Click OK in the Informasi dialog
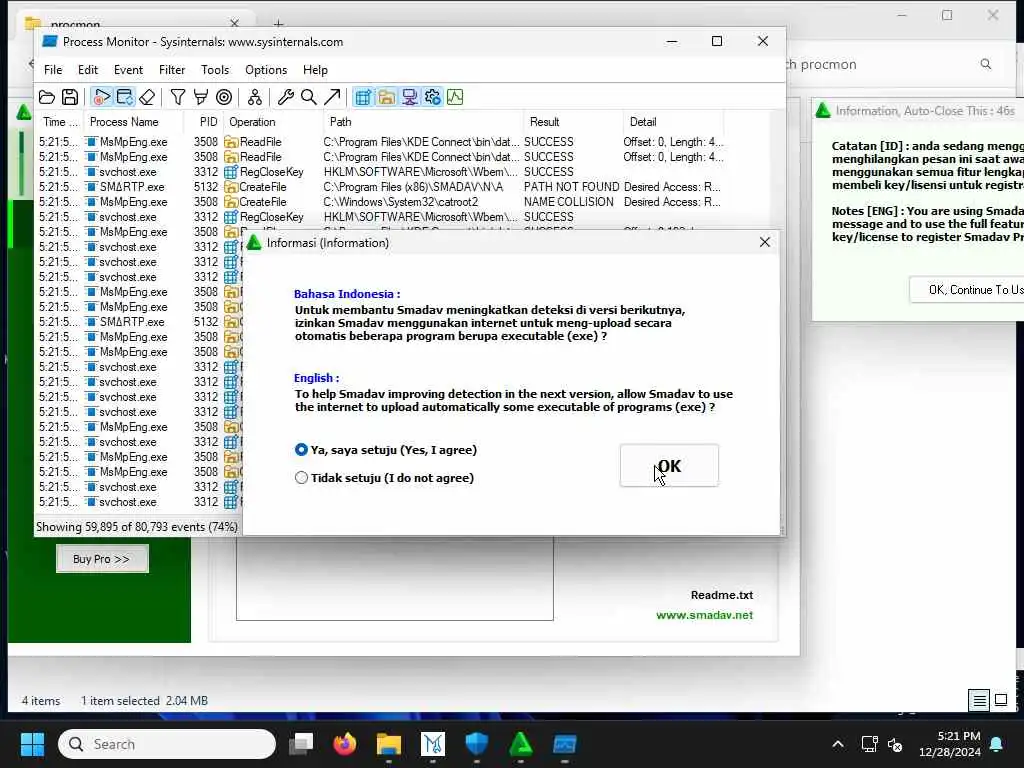Viewport: 1024px width, 768px height. [669, 466]
